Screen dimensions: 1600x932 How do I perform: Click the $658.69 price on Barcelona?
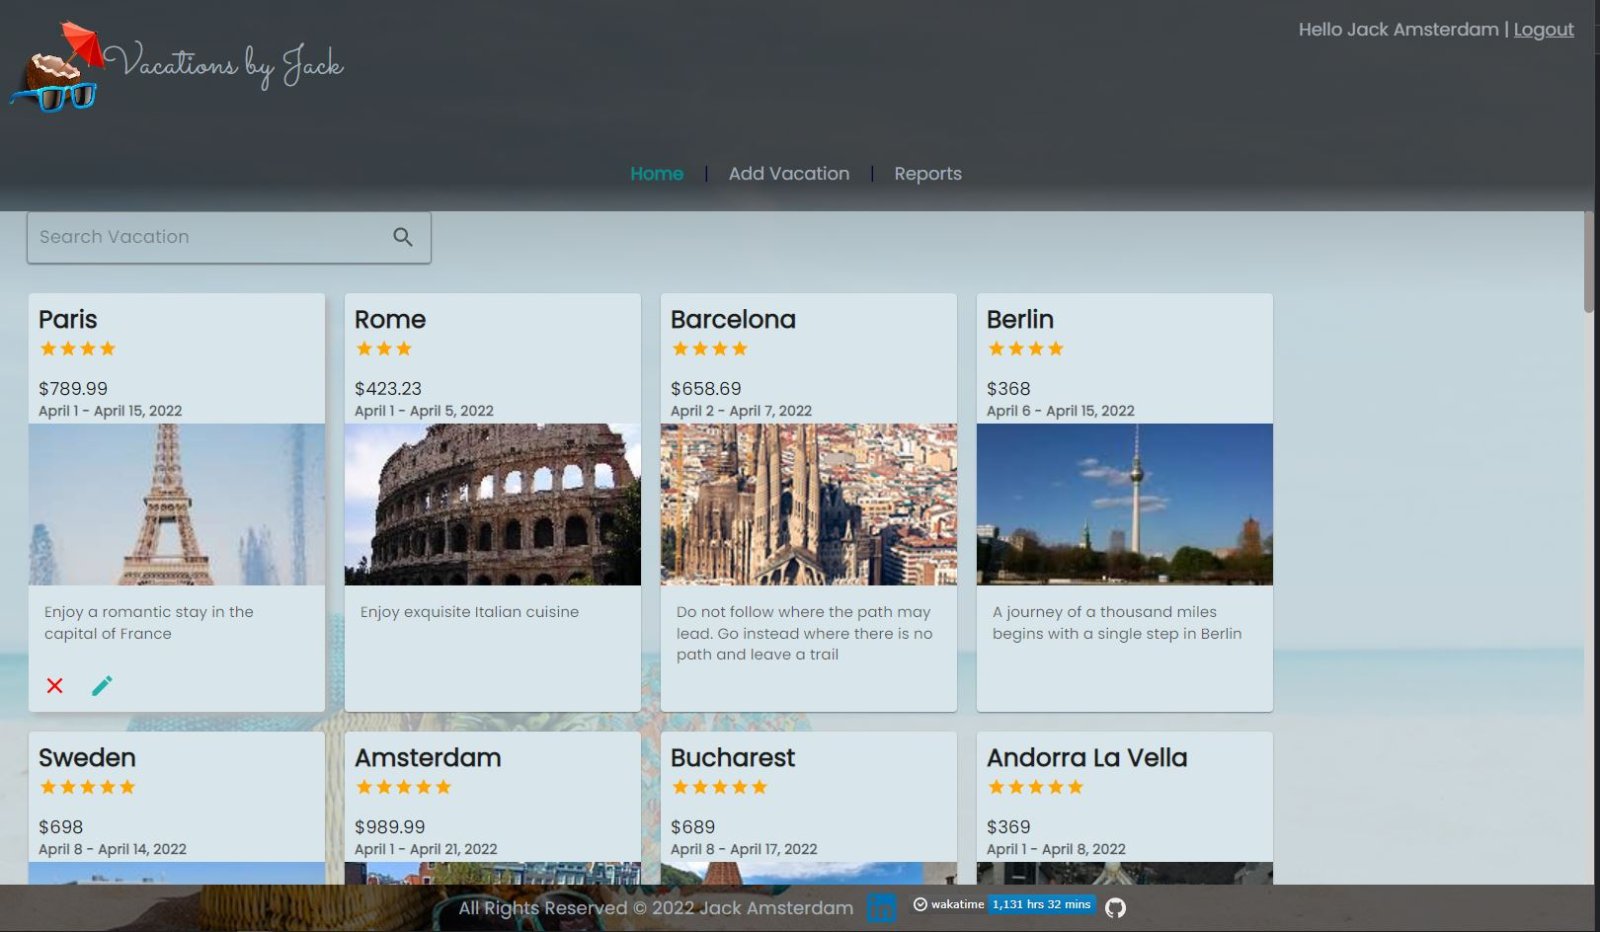point(706,388)
